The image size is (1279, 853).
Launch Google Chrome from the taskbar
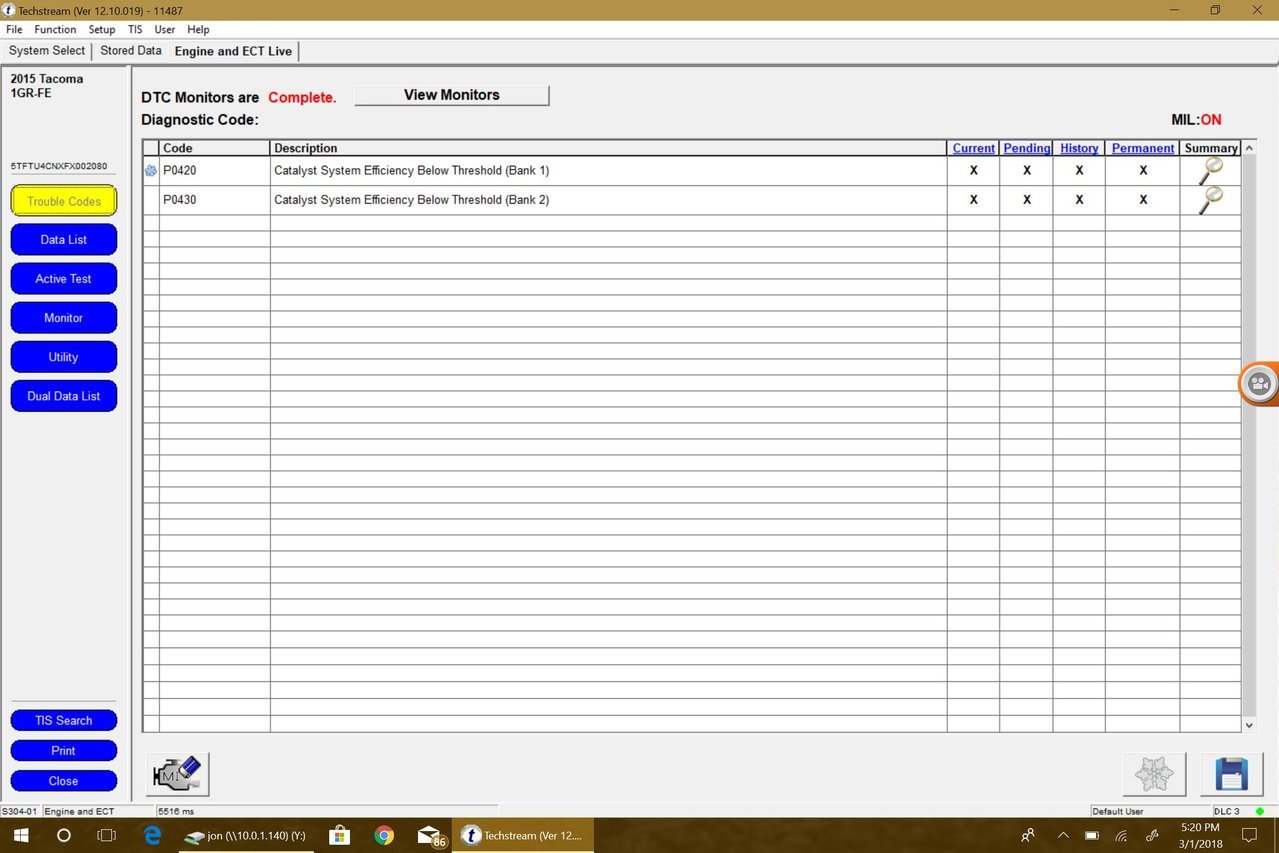385,835
